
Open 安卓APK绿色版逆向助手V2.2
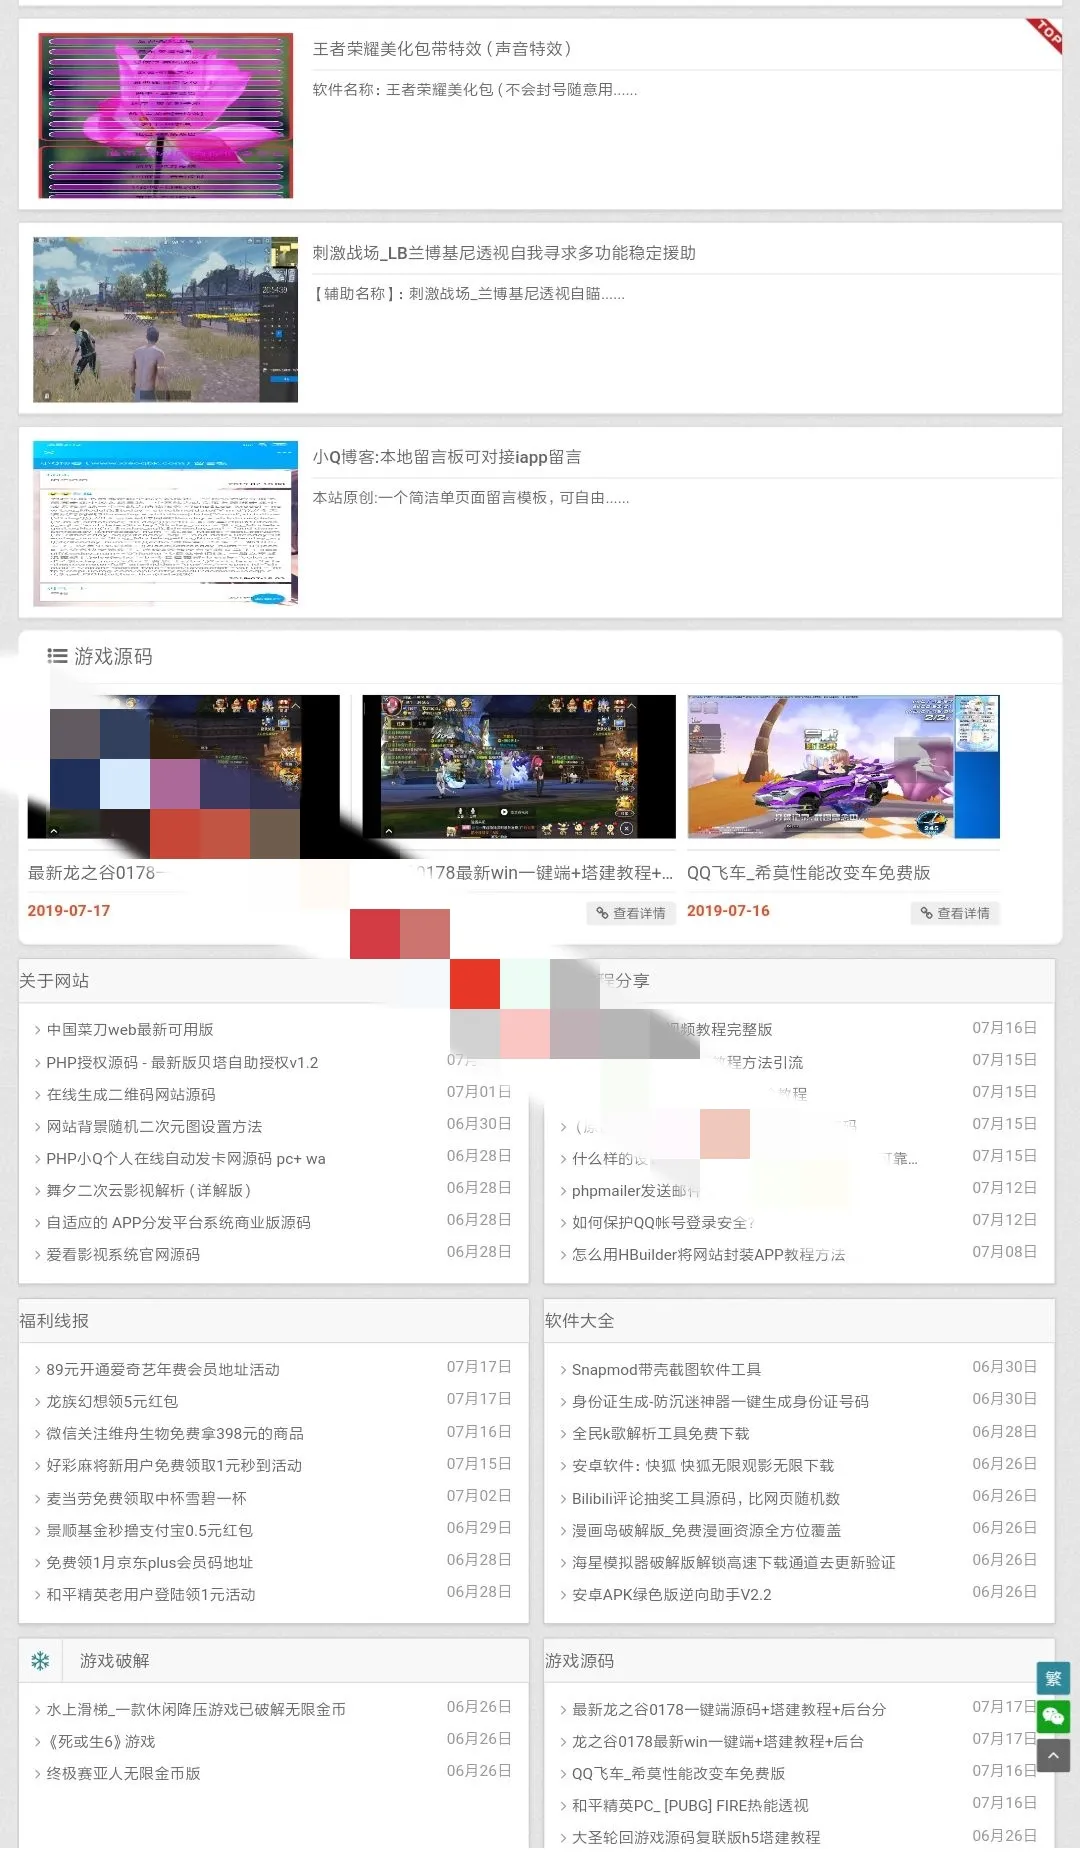[671, 1594]
